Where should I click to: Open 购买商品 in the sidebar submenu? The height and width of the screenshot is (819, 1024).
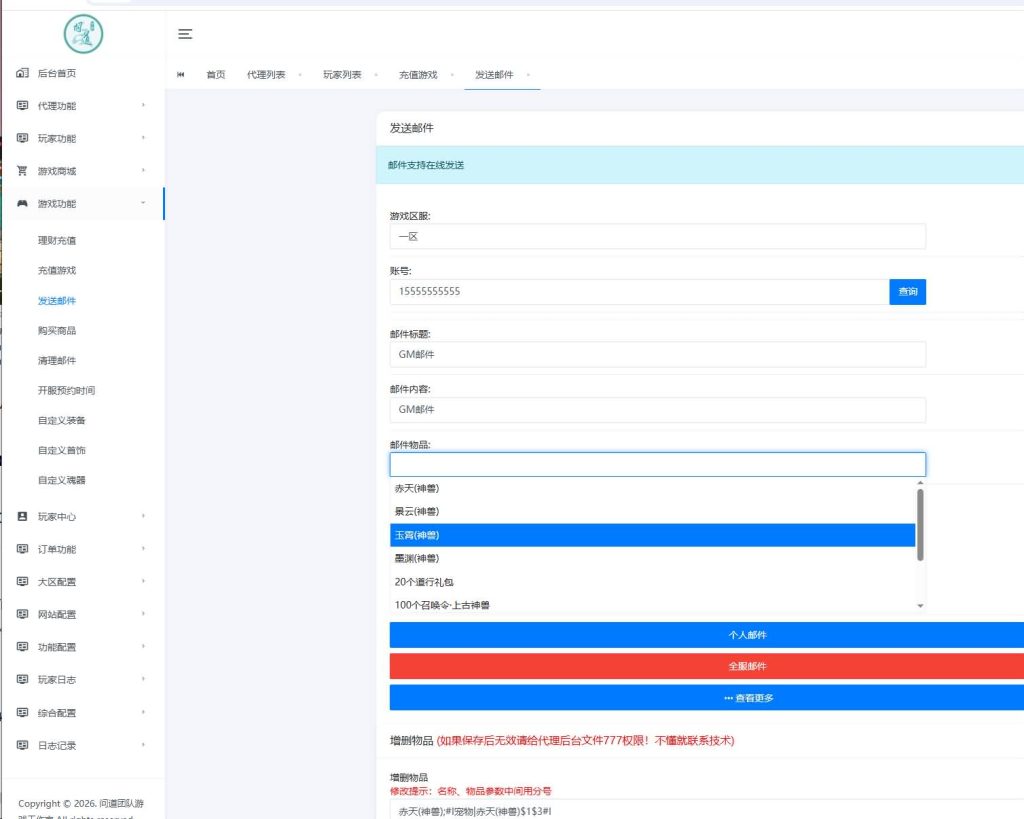[x=57, y=330]
